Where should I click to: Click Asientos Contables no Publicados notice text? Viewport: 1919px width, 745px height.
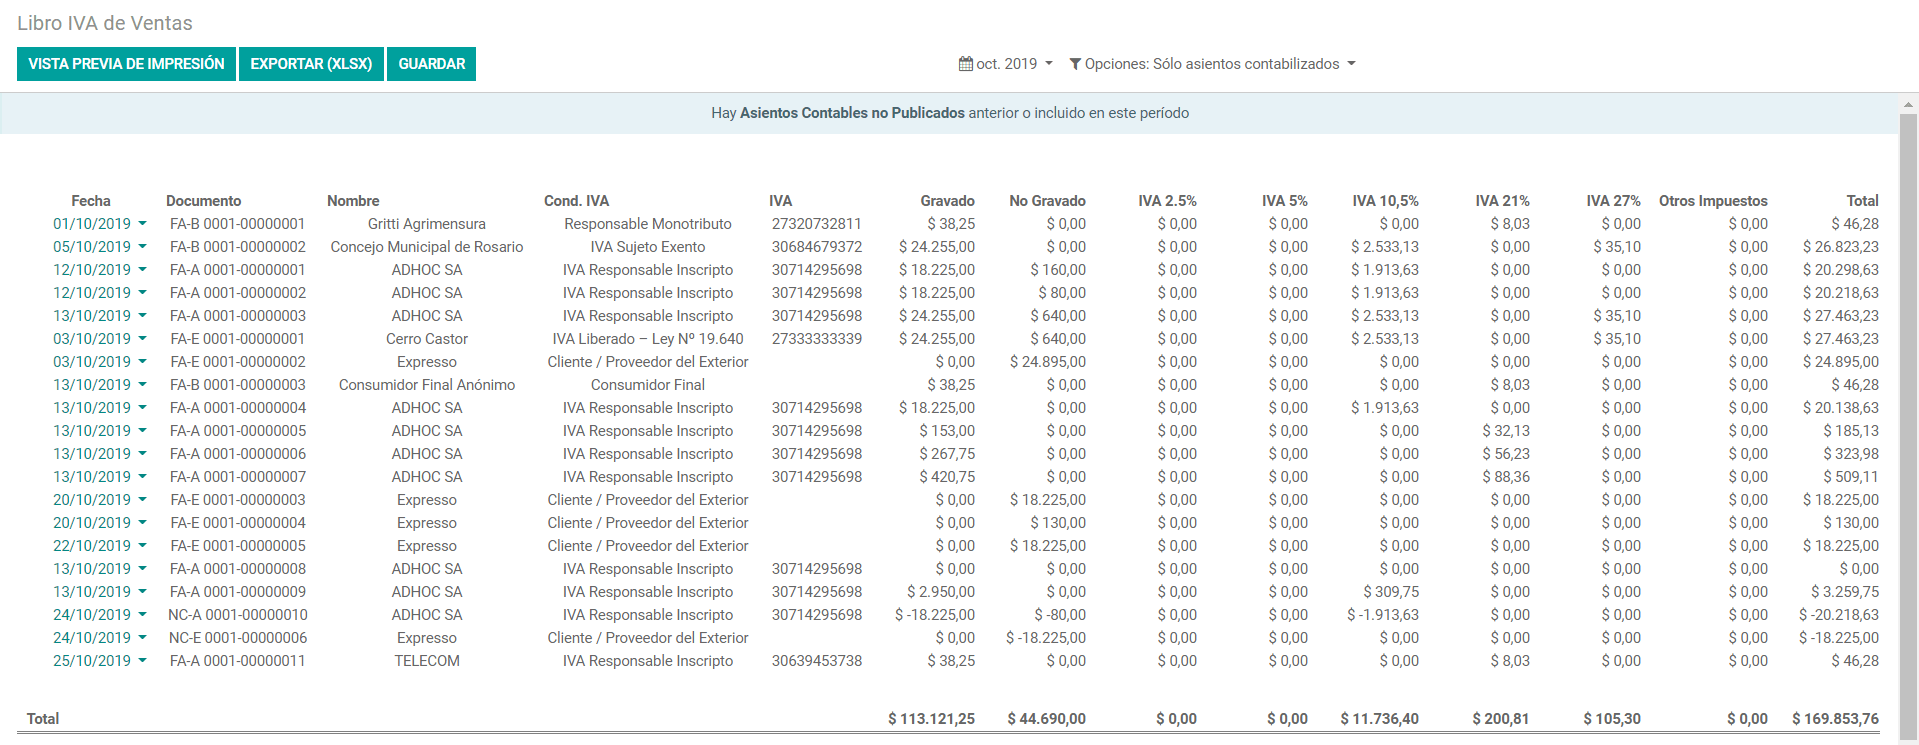(x=852, y=113)
